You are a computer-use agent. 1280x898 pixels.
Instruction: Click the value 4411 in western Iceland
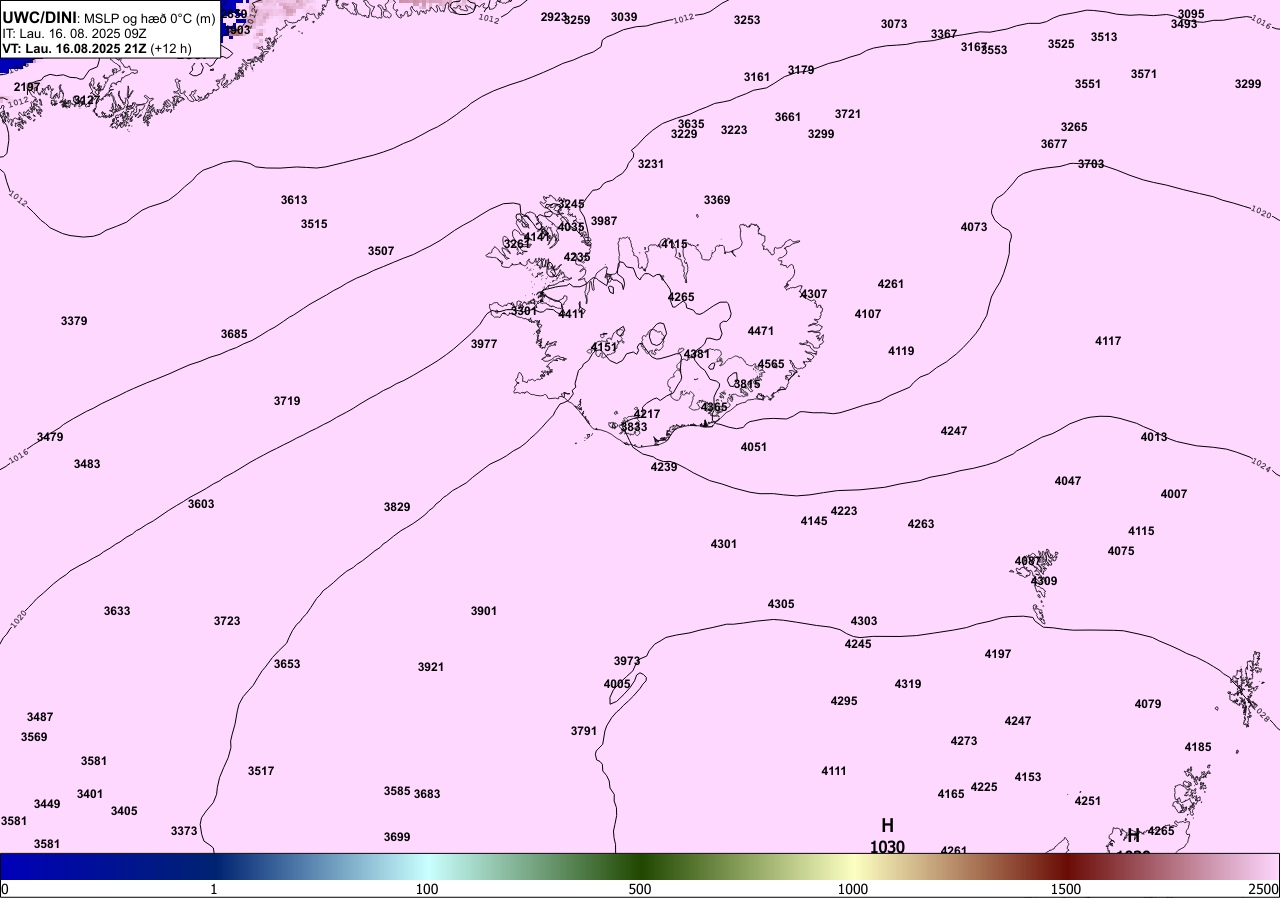pos(572,314)
